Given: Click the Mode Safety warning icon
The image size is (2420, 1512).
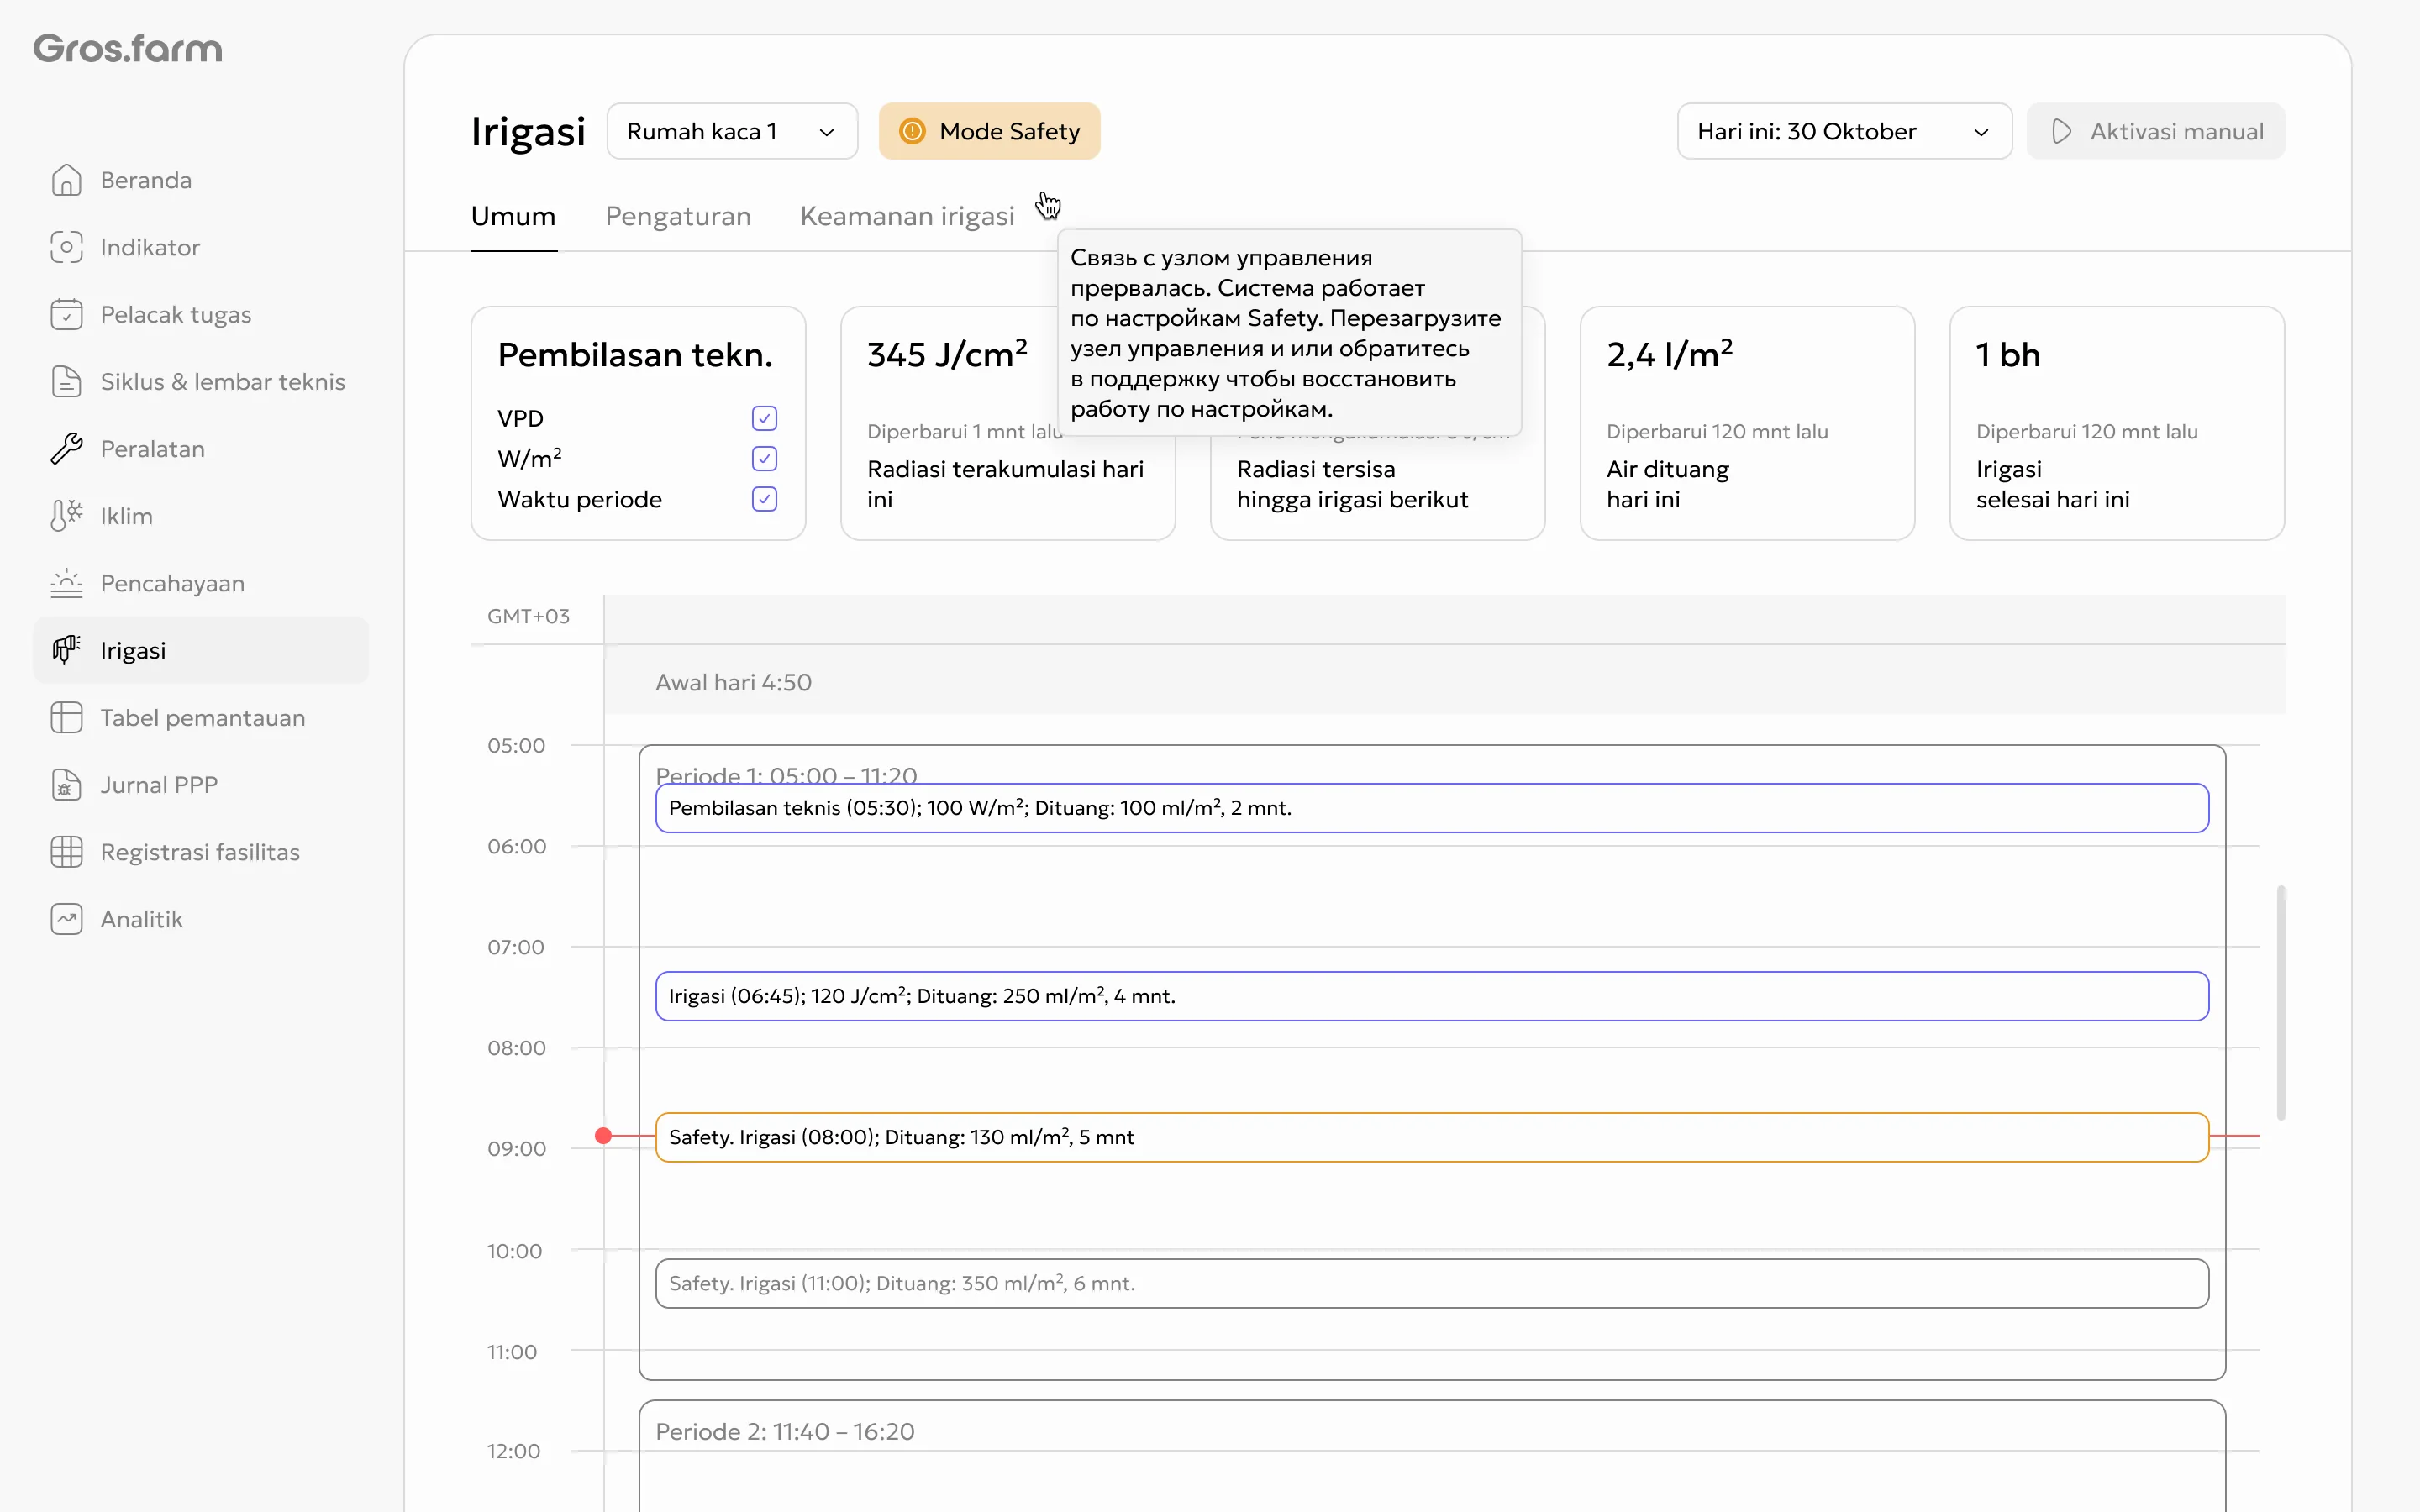Looking at the screenshot, I should tap(912, 131).
